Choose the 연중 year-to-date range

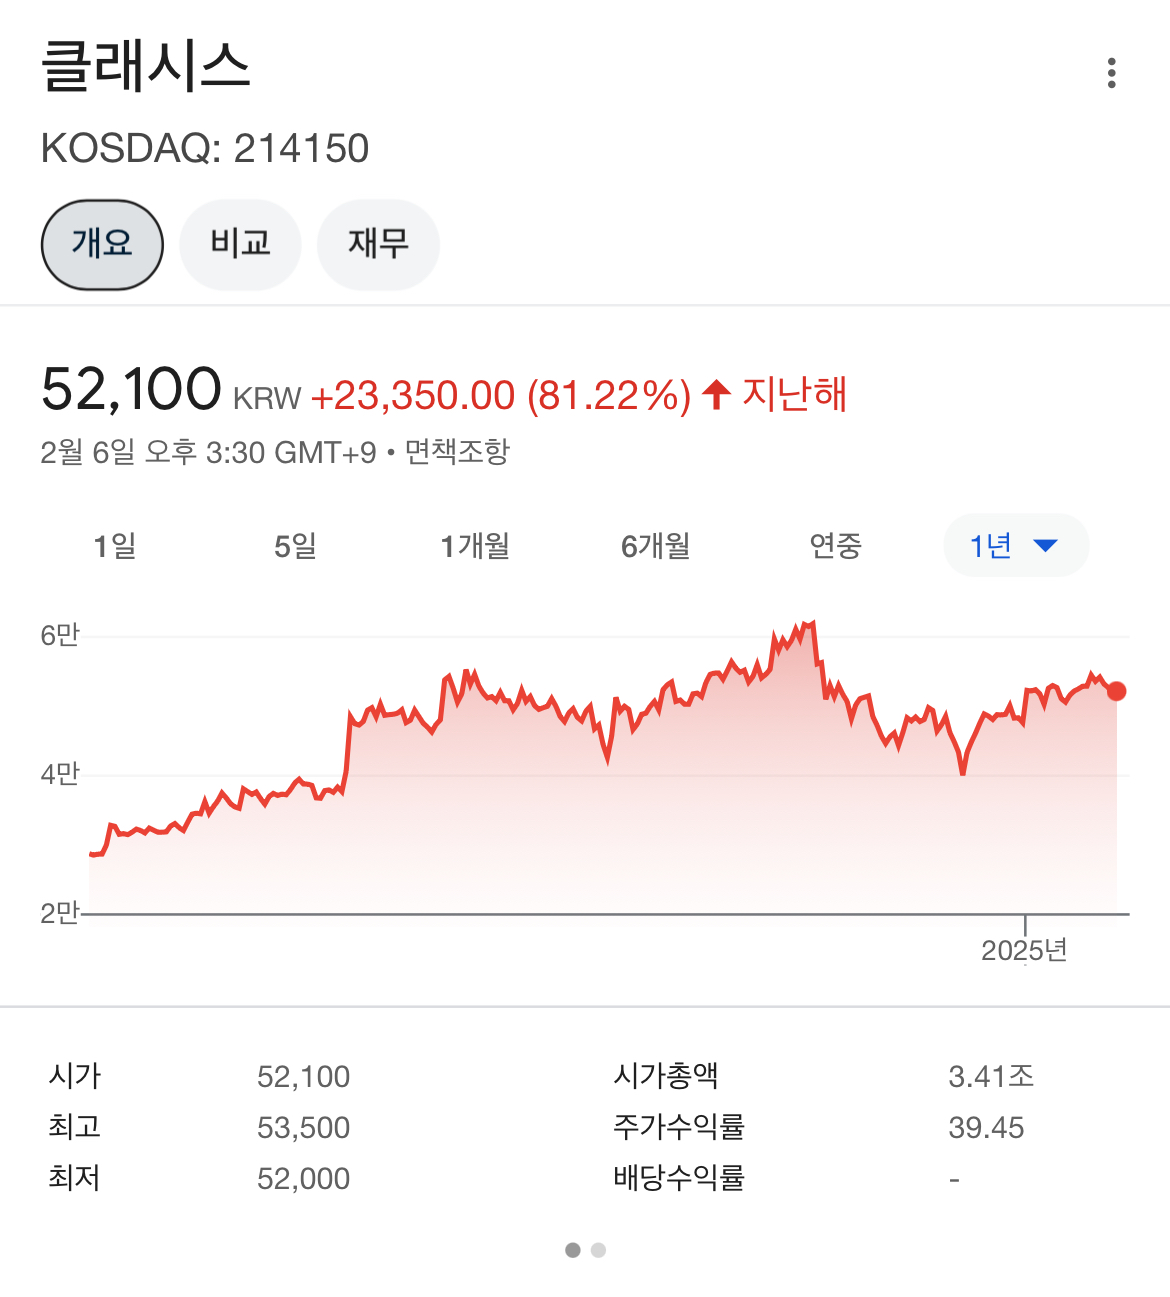coord(835,546)
